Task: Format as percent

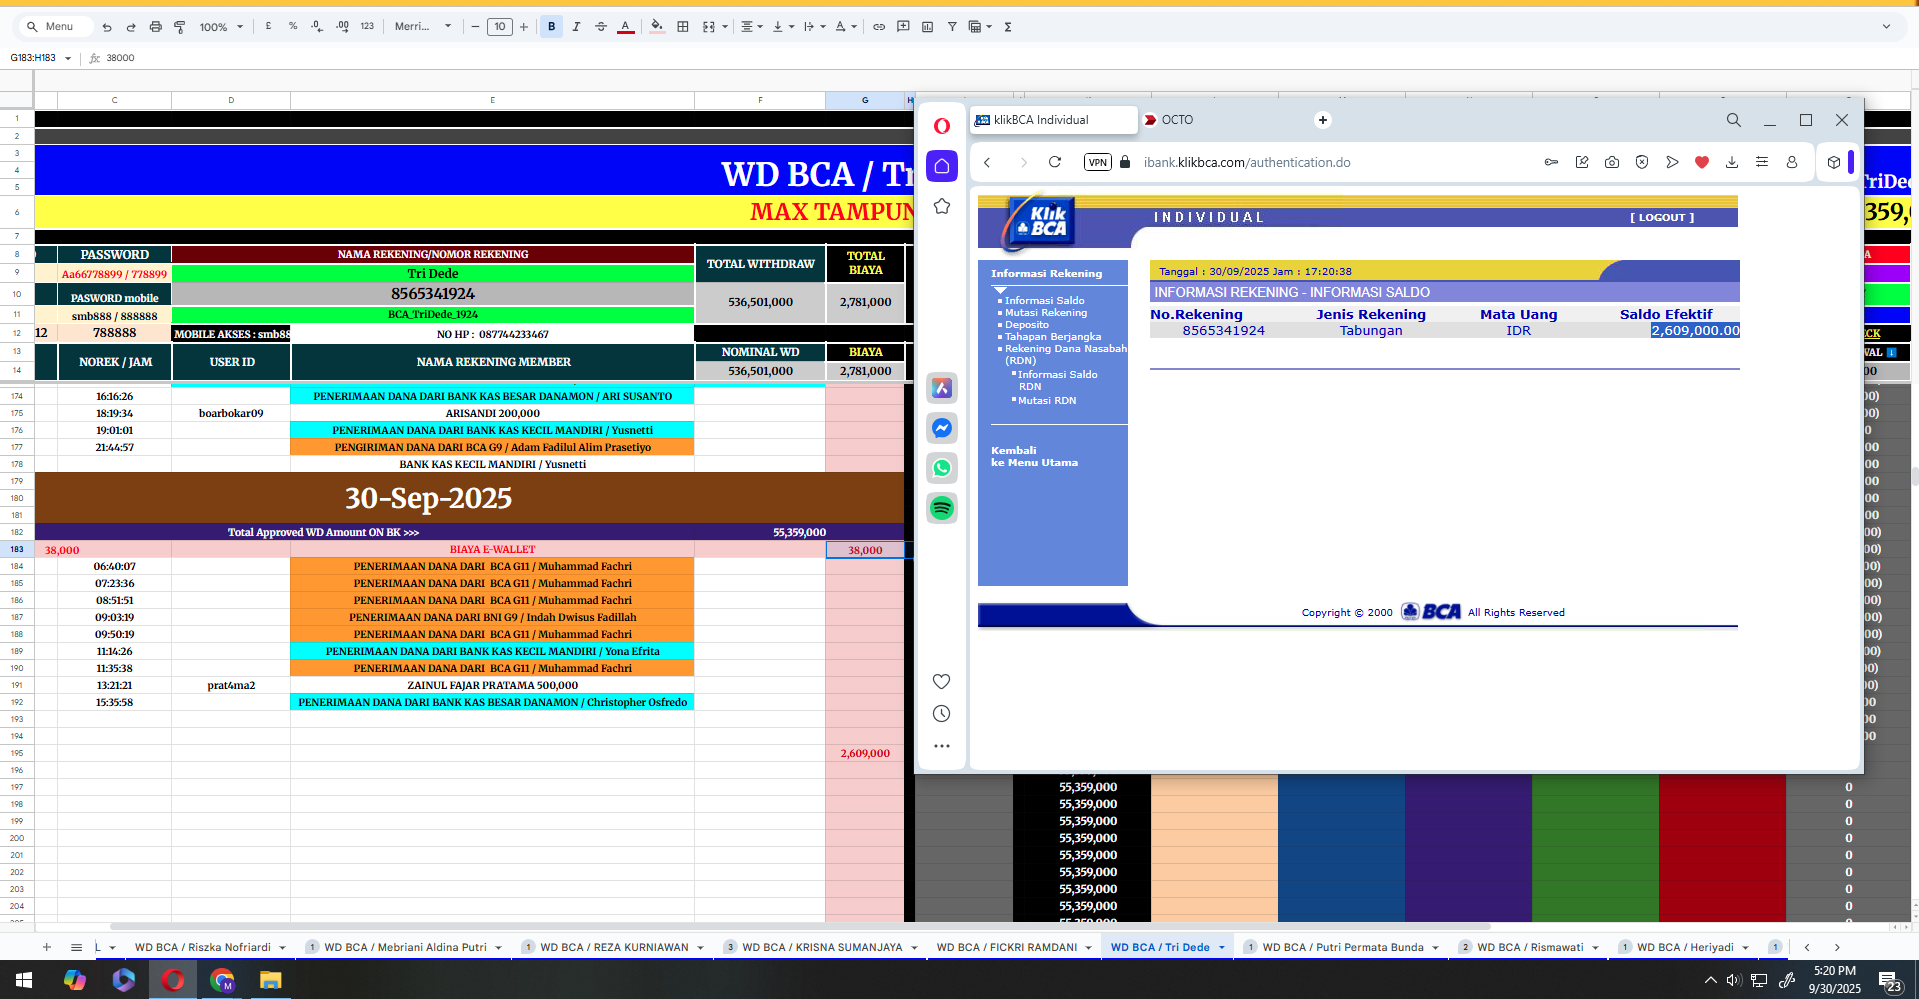Action: coord(293,27)
